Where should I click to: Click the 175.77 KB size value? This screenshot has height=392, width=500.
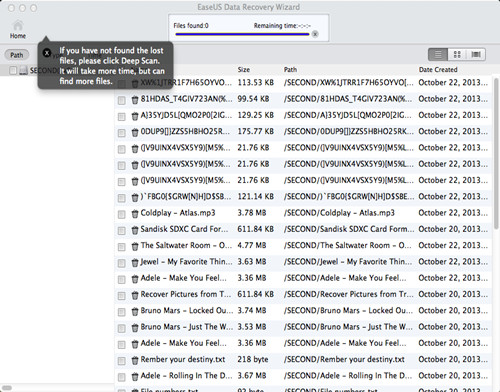tap(256, 131)
